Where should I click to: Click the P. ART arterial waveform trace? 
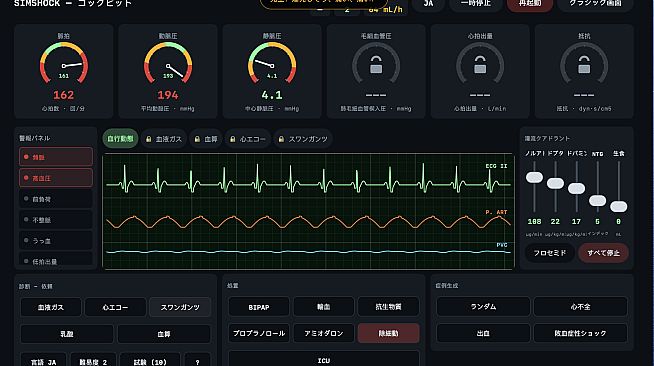click(x=309, y=222)
